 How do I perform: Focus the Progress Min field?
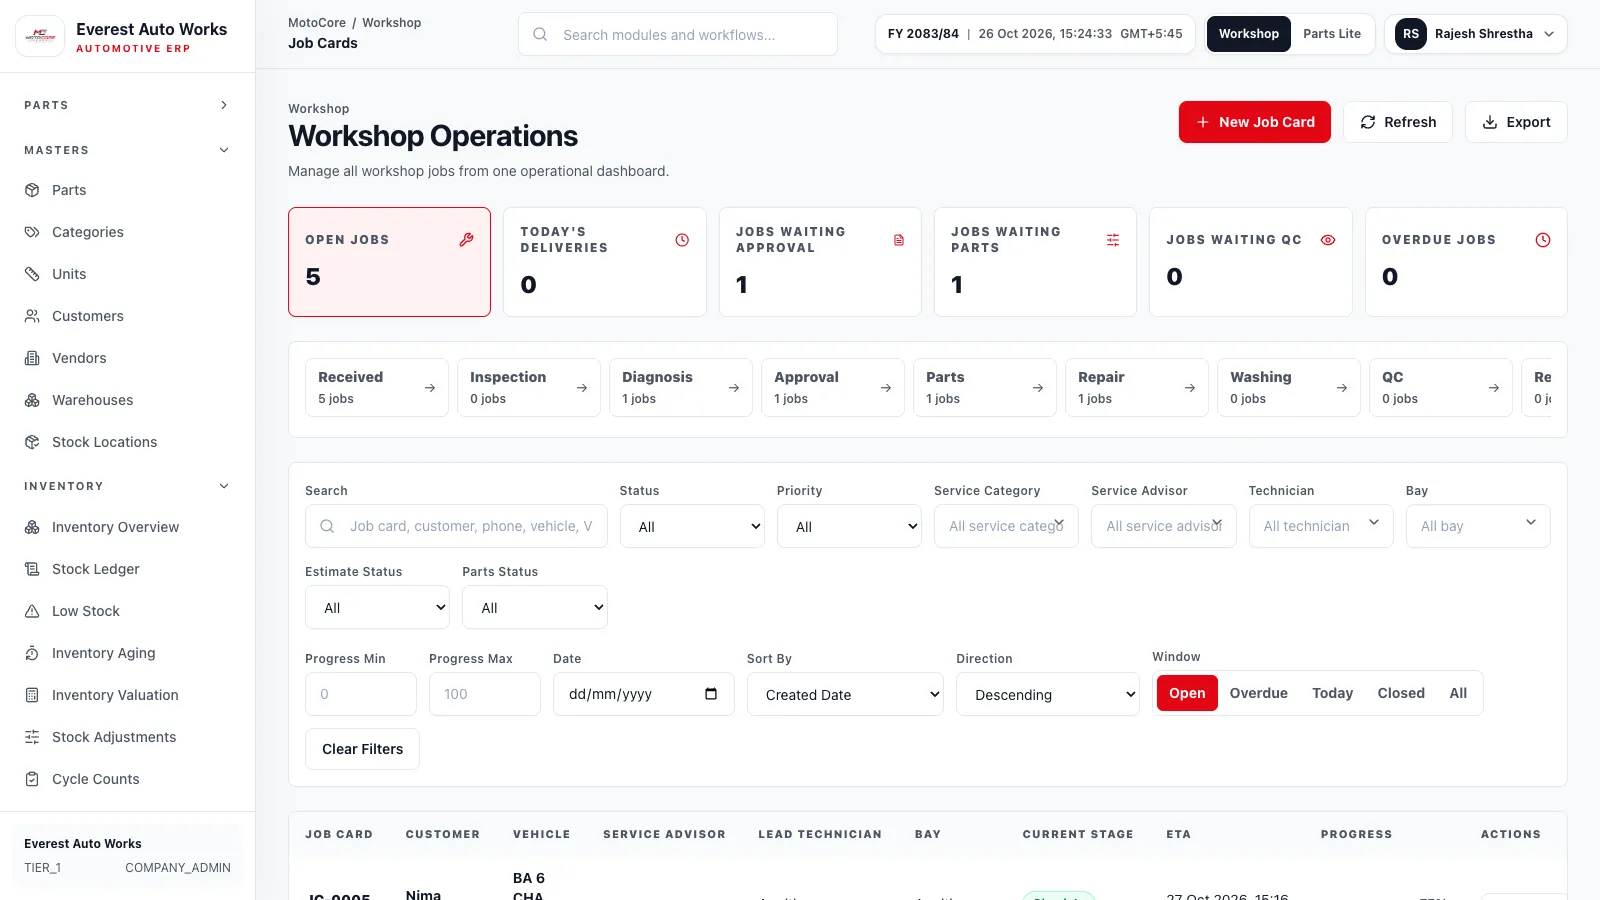[x=361, y=694]
